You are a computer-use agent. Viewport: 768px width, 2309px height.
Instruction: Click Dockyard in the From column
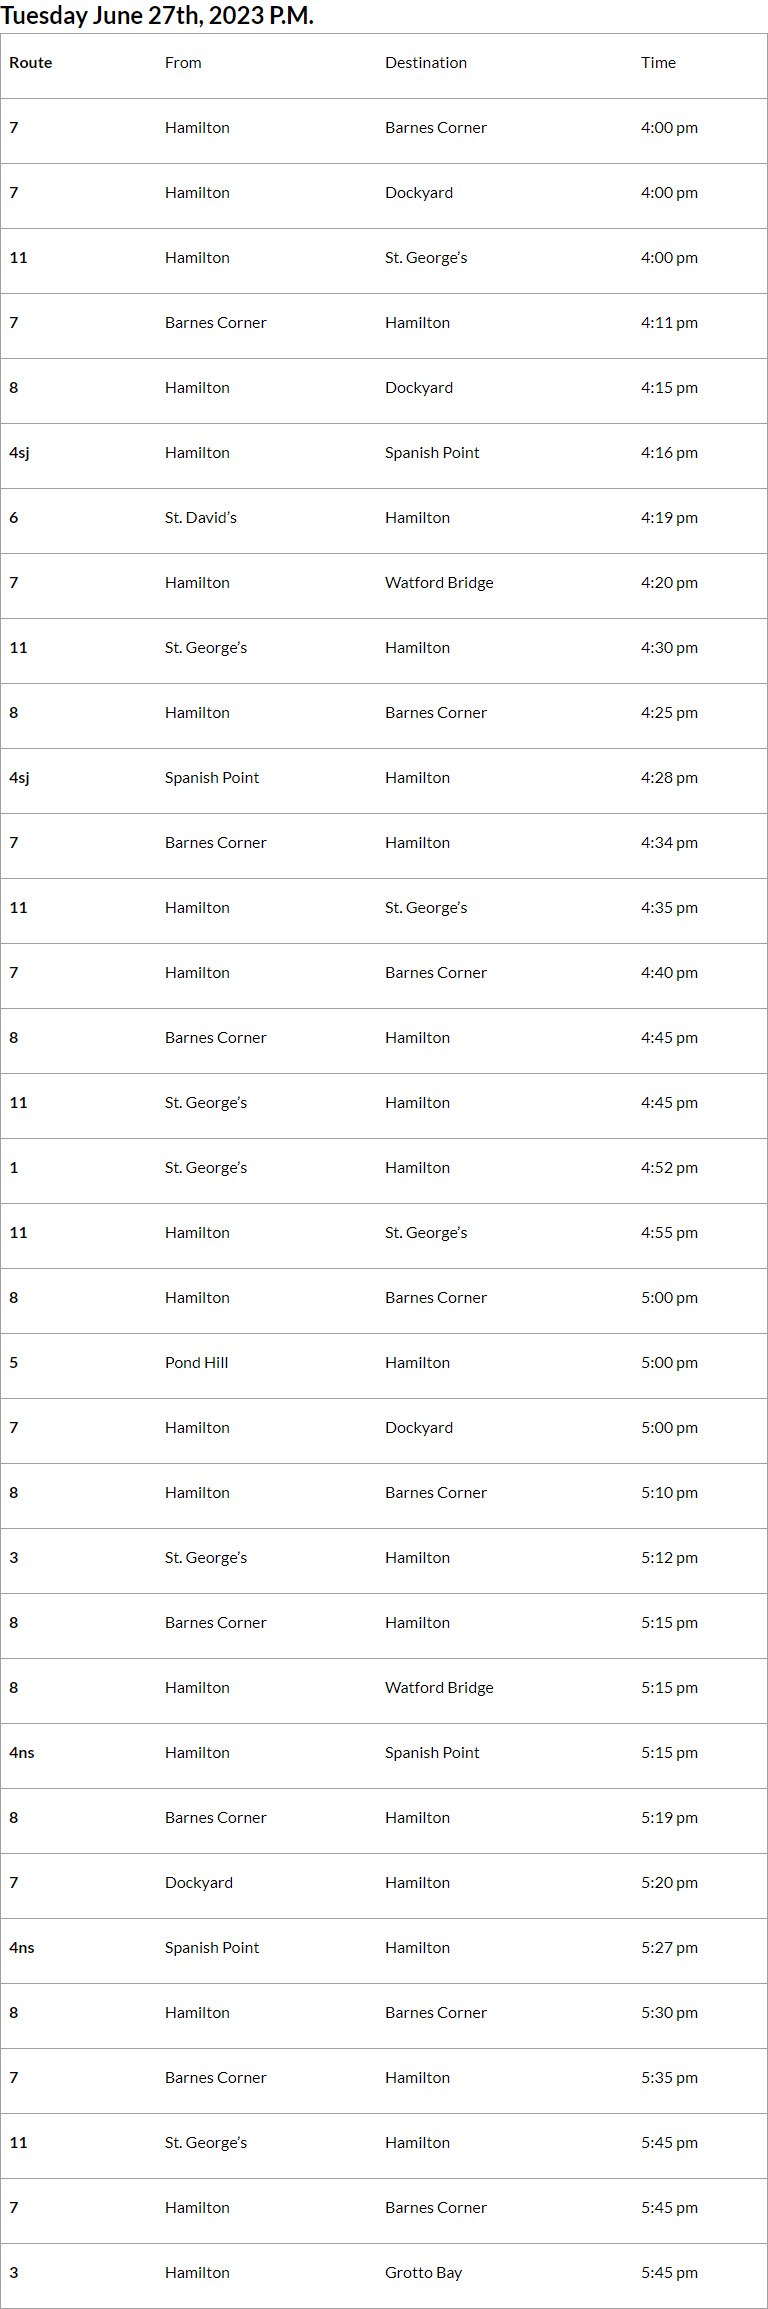pos(199,1883)
